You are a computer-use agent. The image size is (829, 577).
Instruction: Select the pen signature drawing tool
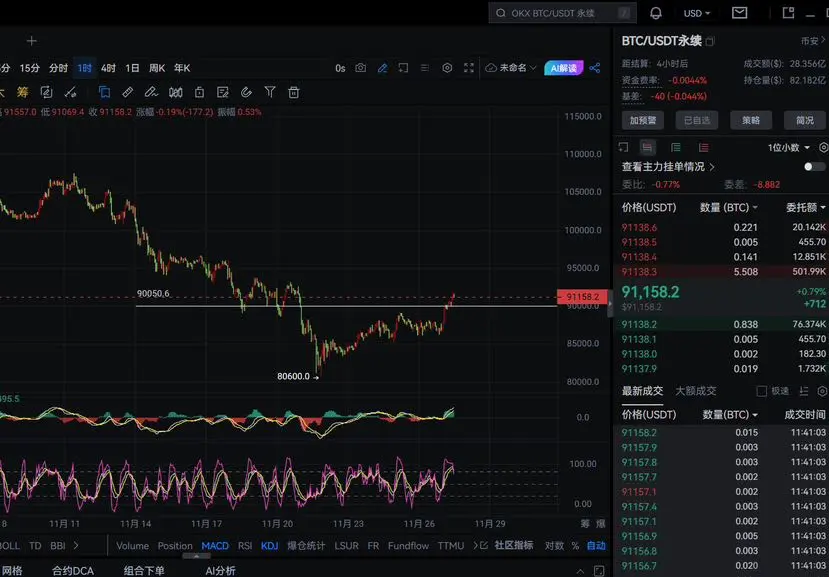pos(151,93)
